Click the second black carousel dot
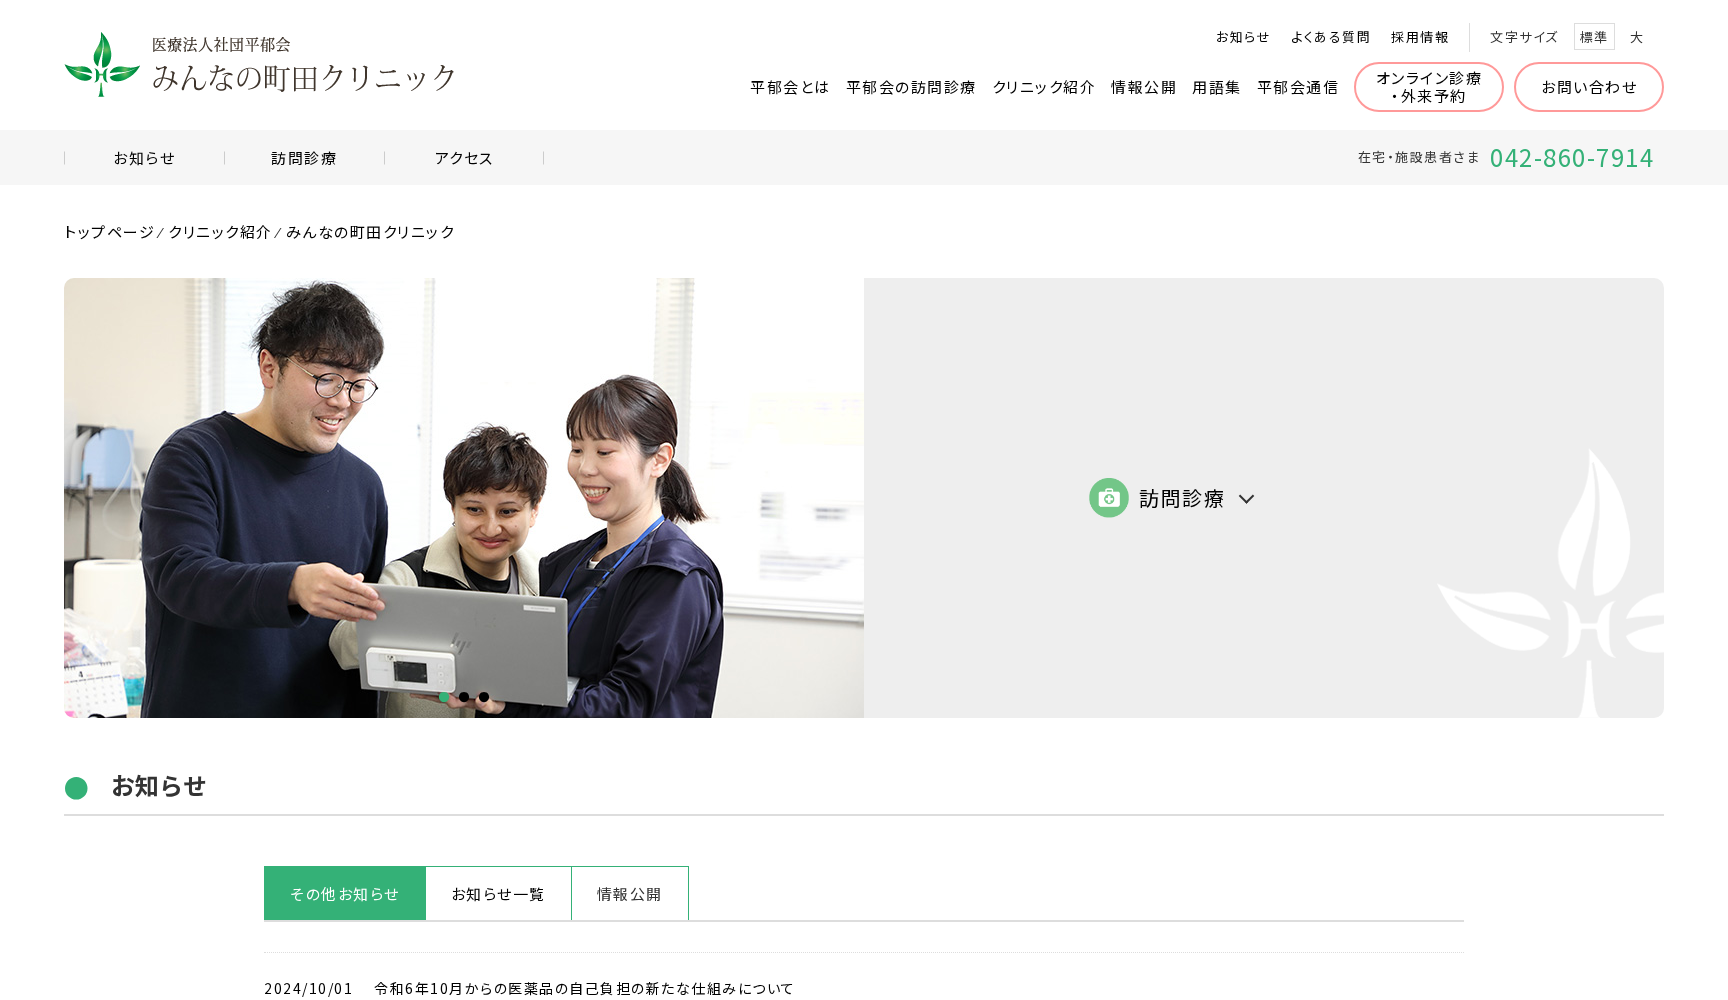Image resolution: width=1728 pixels, height=1000 pixels. (463, 697)
